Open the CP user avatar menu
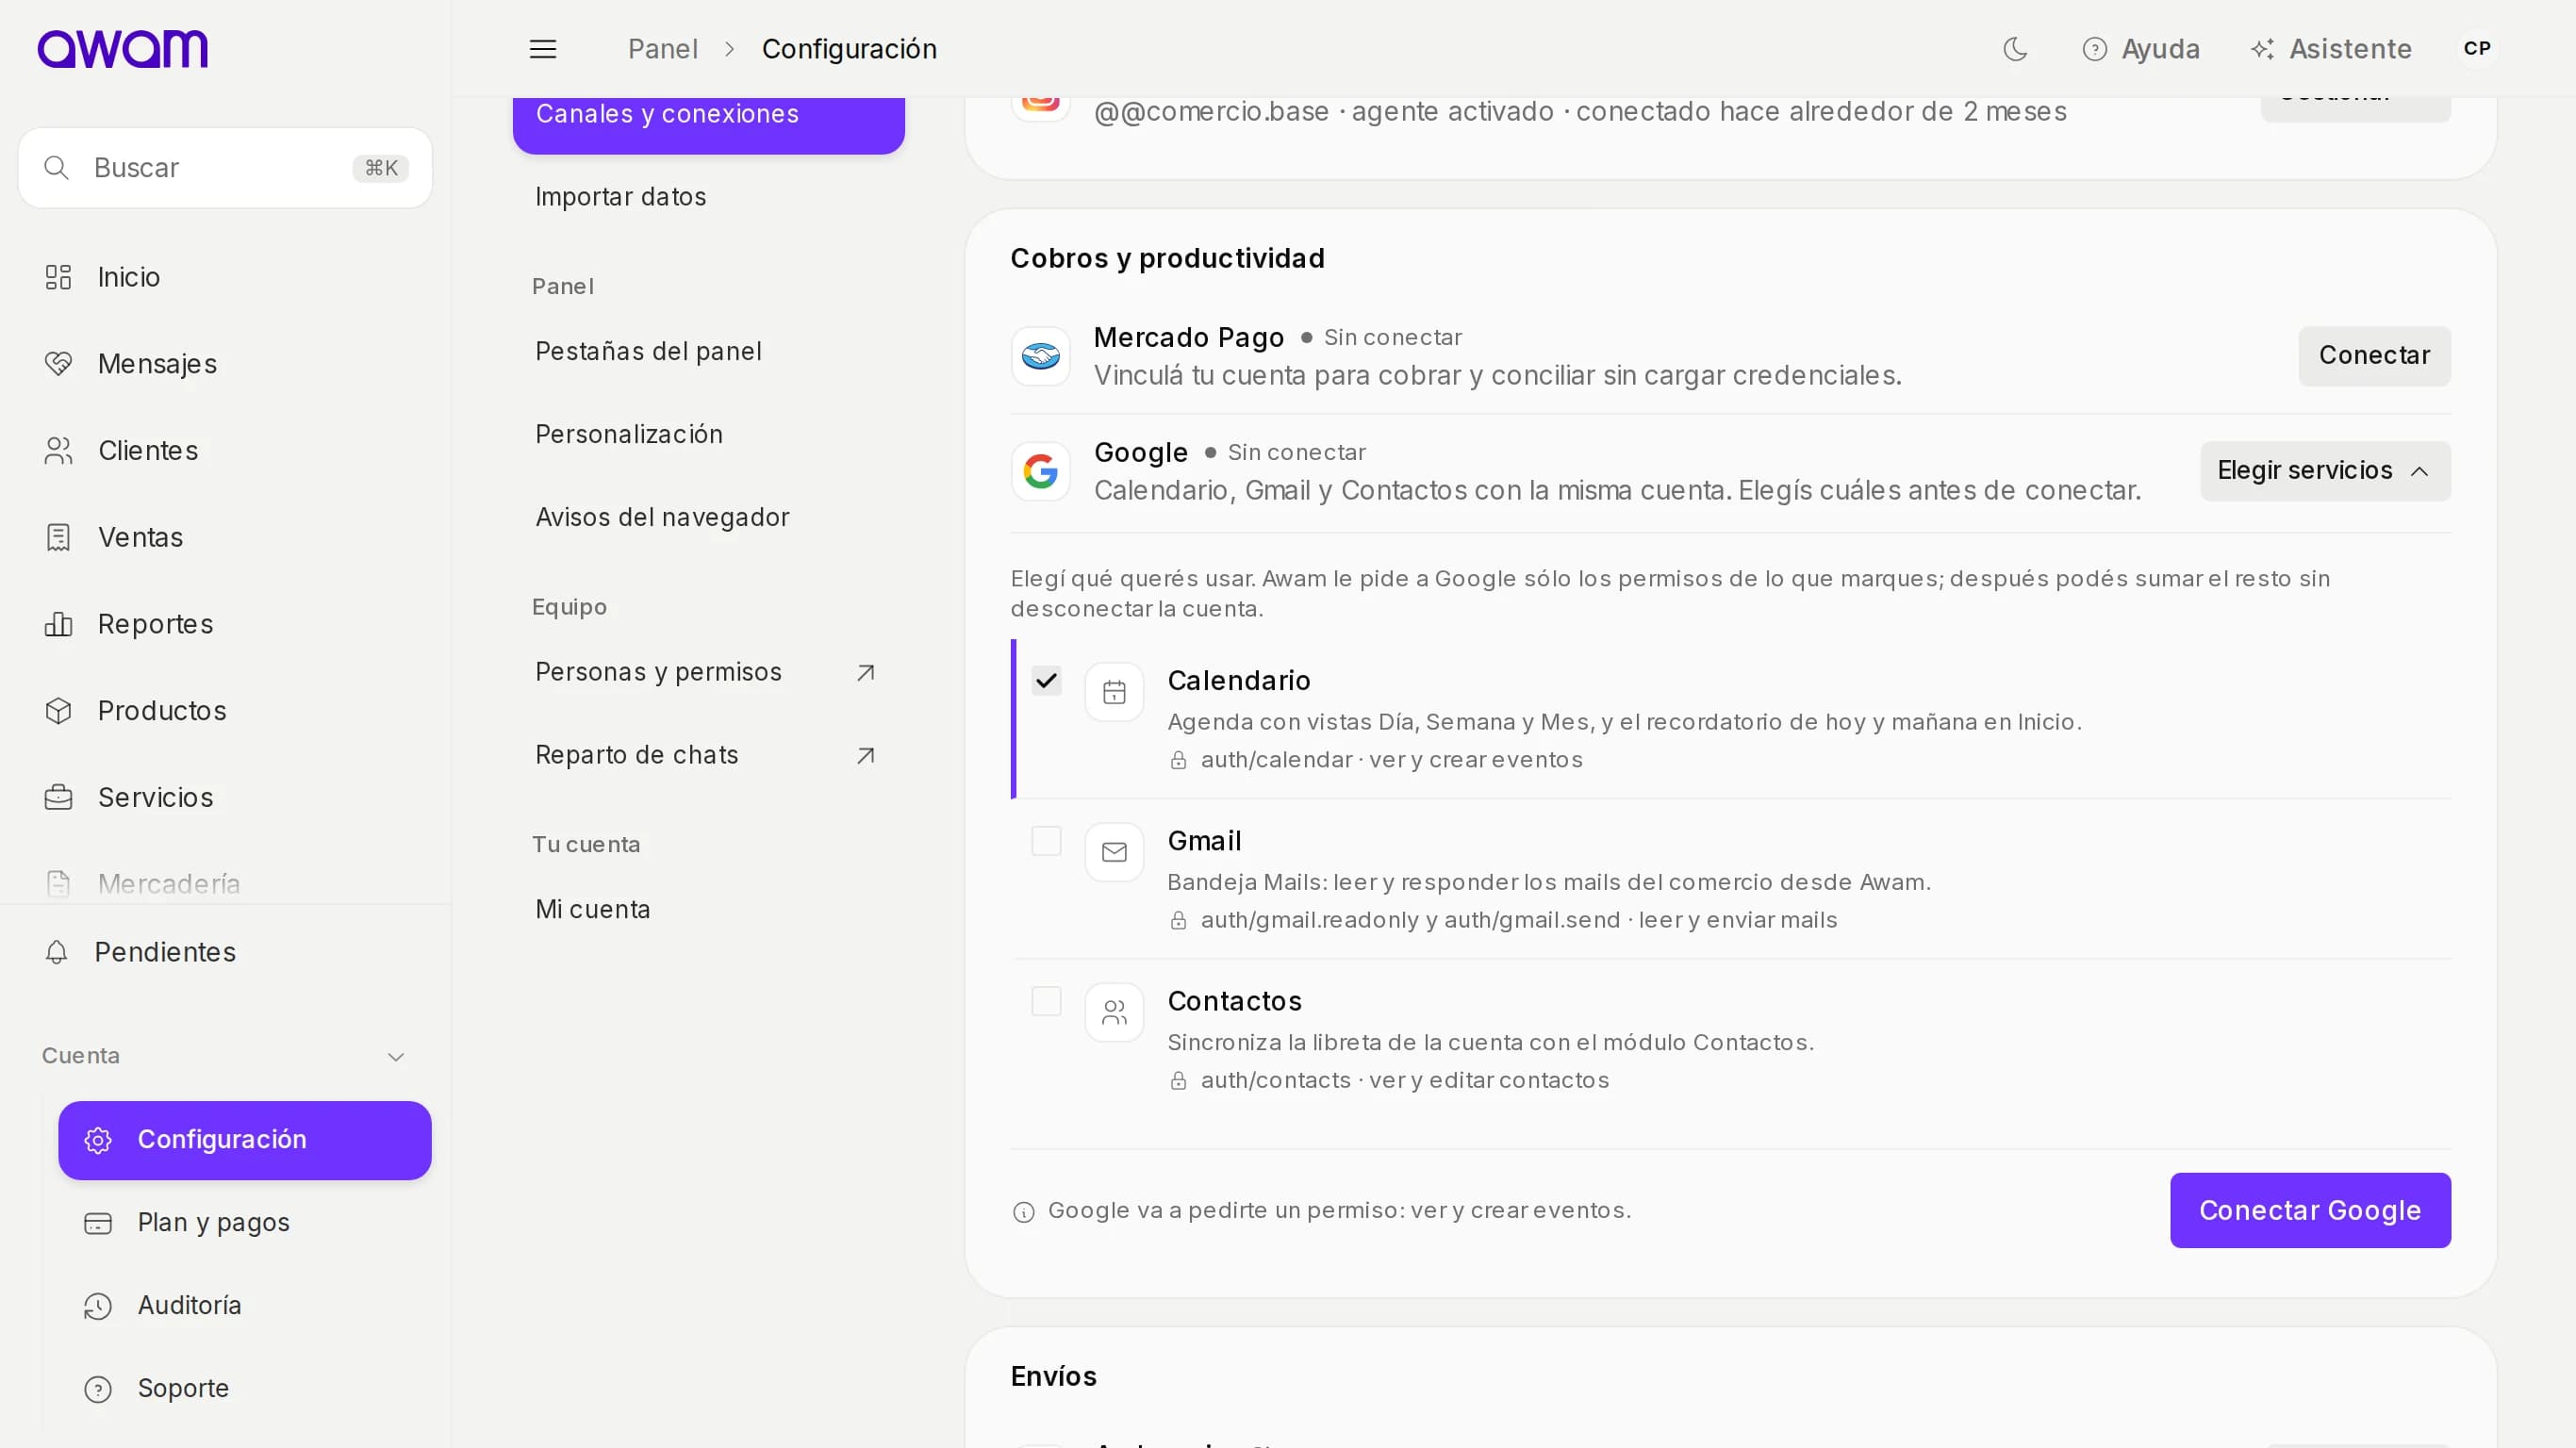2576x1448 pixels. [x=2477, y=48]
